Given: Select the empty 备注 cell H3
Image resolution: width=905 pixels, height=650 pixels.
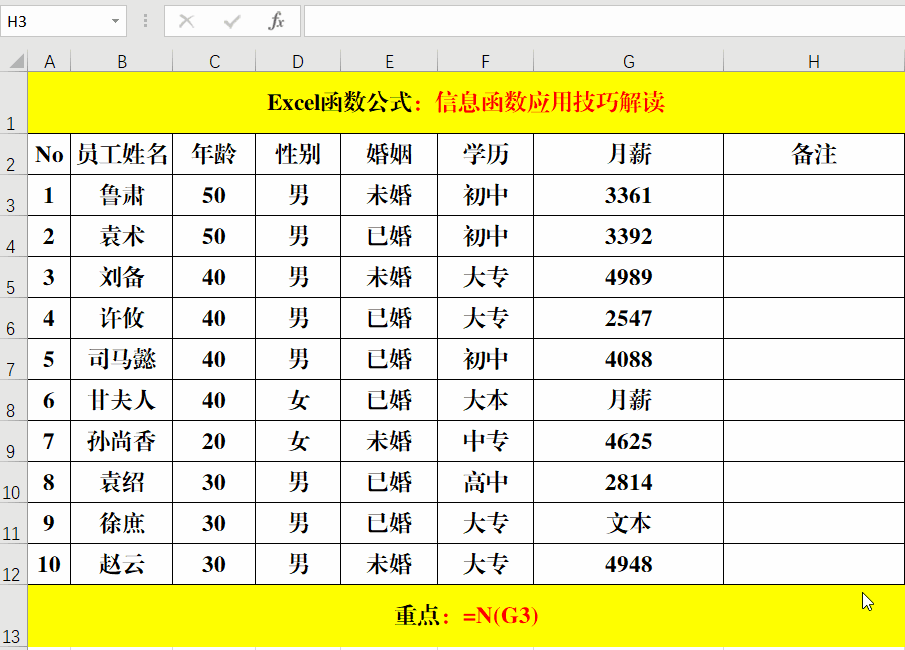Looking at the screenshot, I should pos(814,195).
